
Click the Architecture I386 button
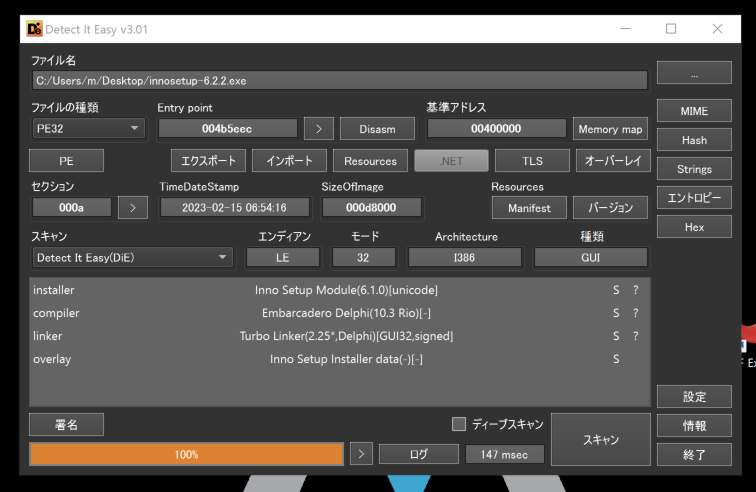pyautogui.click(x=464, y=258)
